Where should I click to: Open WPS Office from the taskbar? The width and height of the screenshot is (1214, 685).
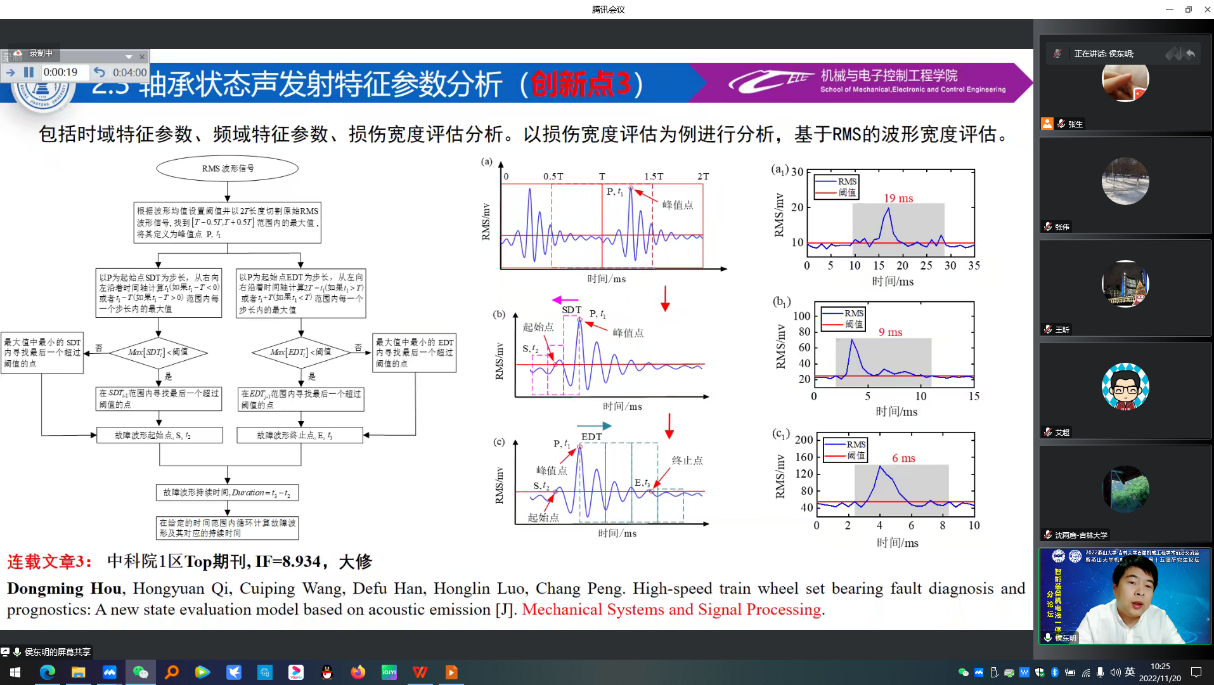(420, 673)
